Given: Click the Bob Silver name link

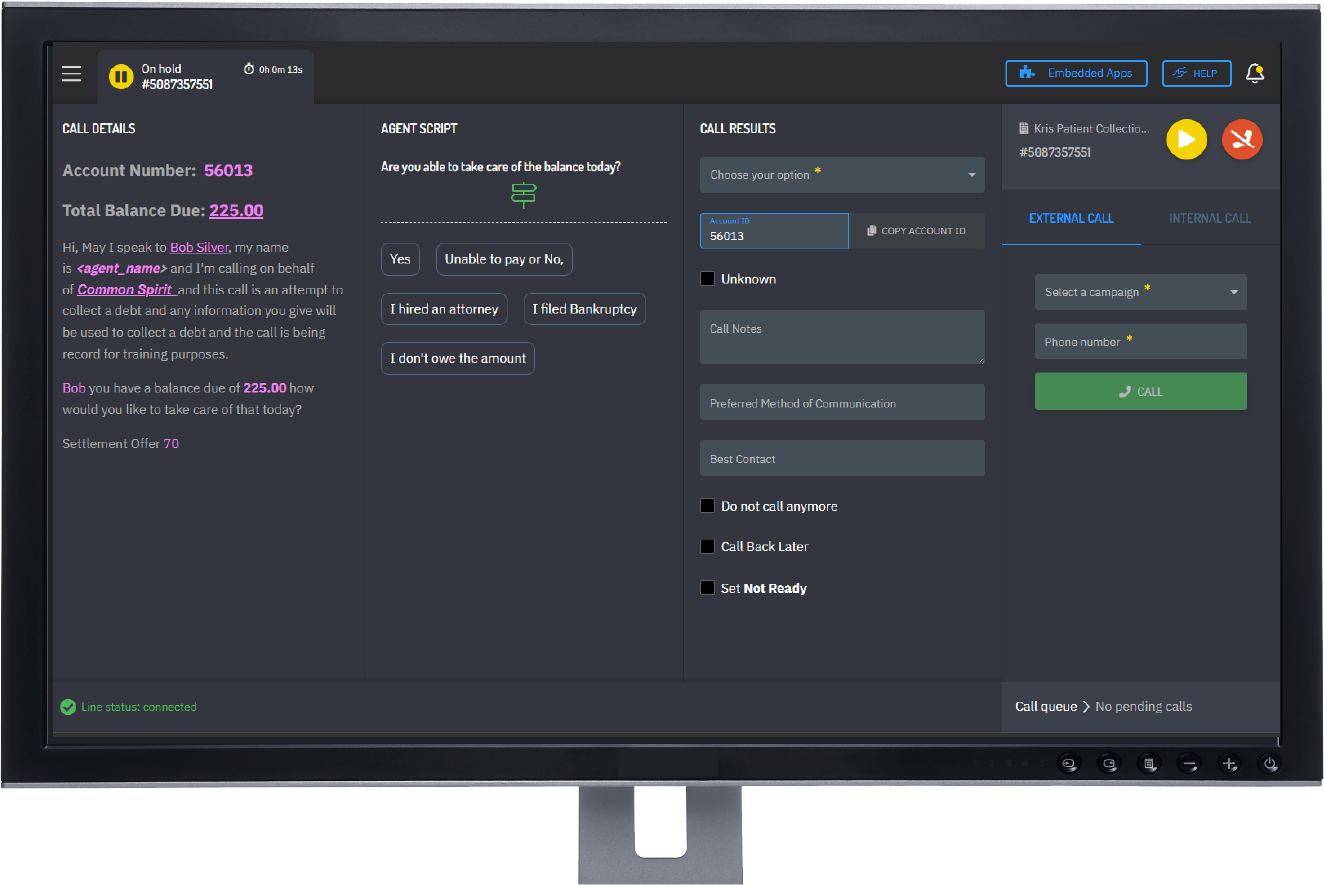Looking at the screenshot, I should point(199,247).
